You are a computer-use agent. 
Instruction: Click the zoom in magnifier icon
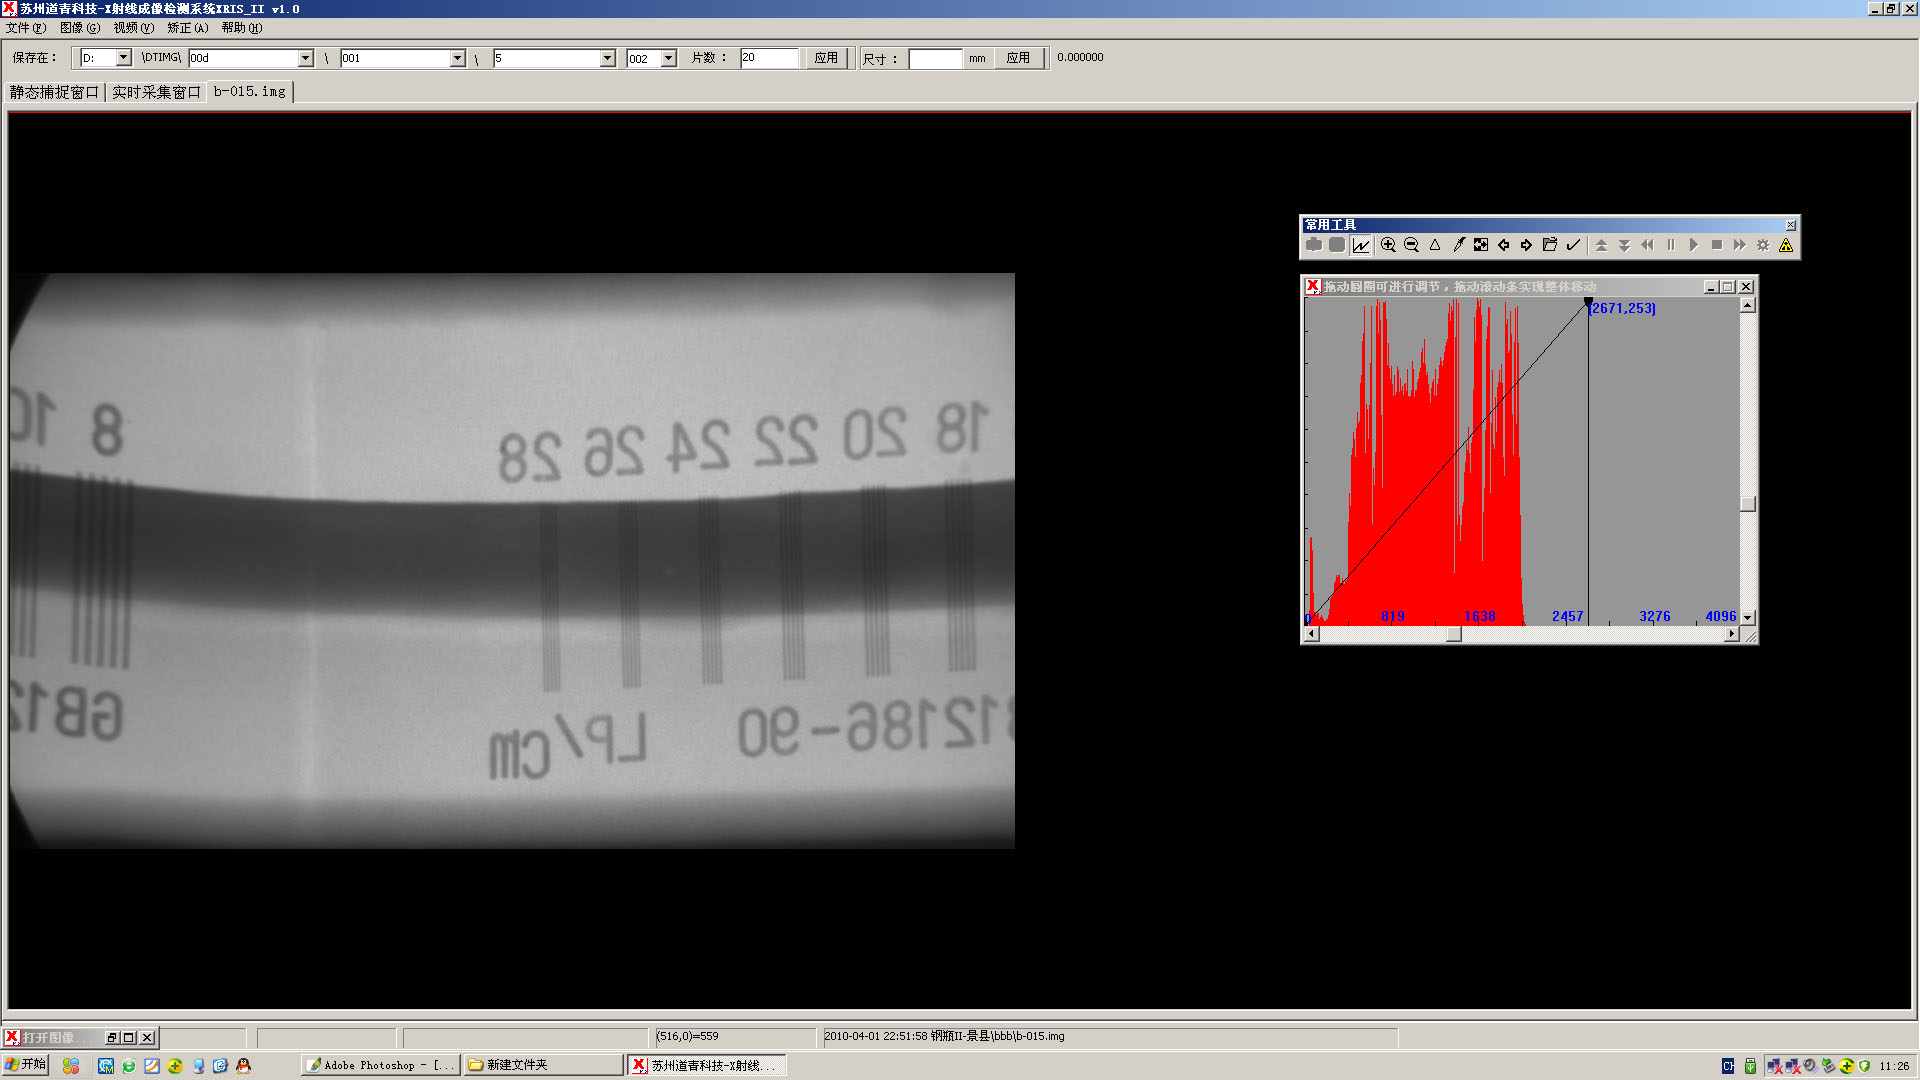(x=1388, y=245)
